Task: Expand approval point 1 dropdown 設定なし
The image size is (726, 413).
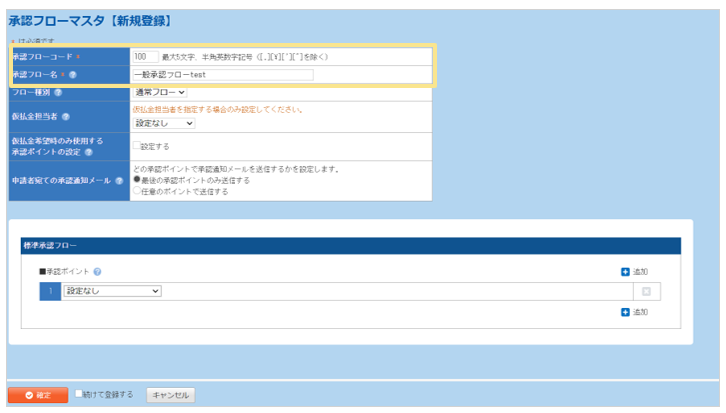Action: click(112, 291)
